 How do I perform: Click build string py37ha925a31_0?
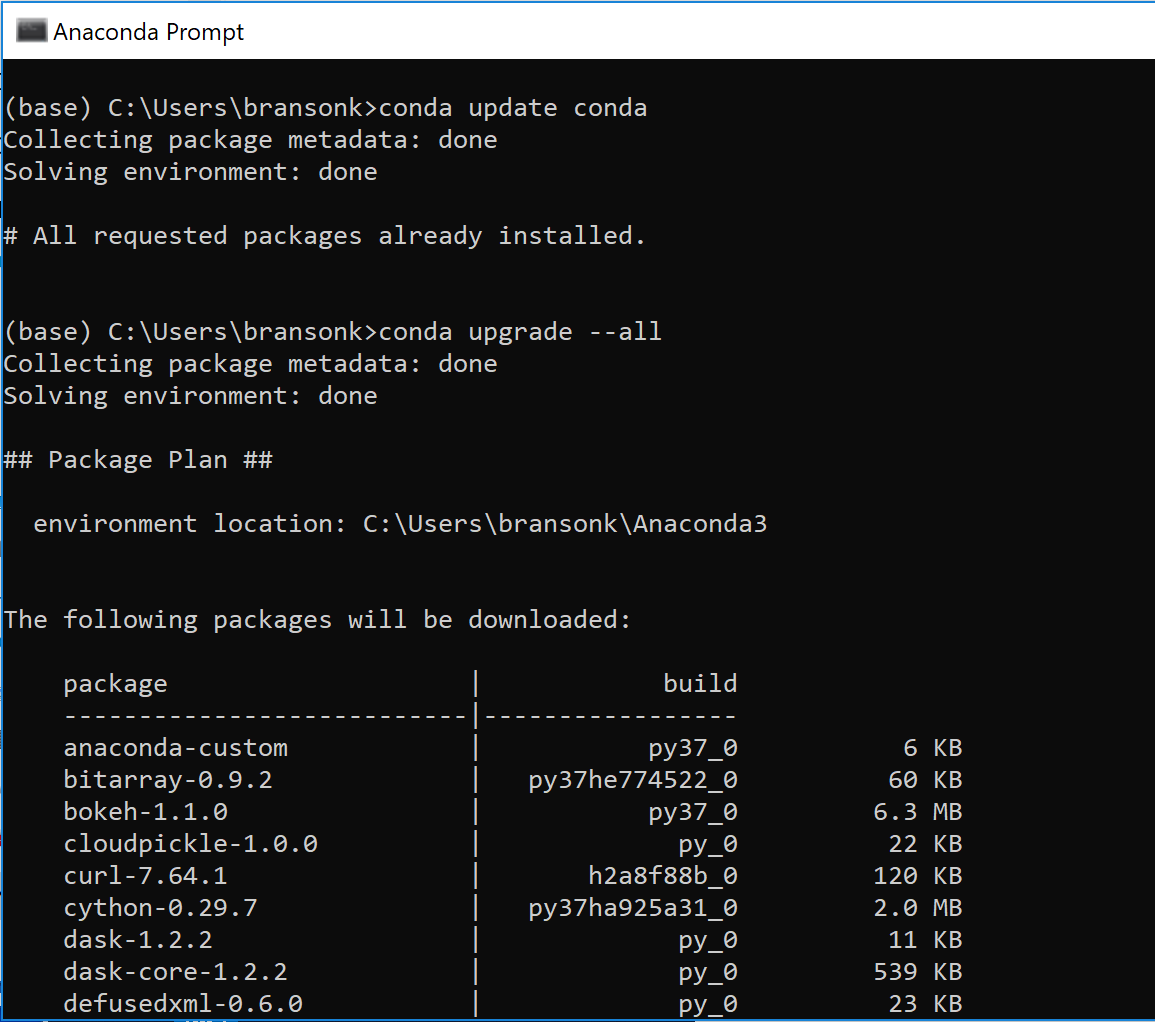[633, 909]
